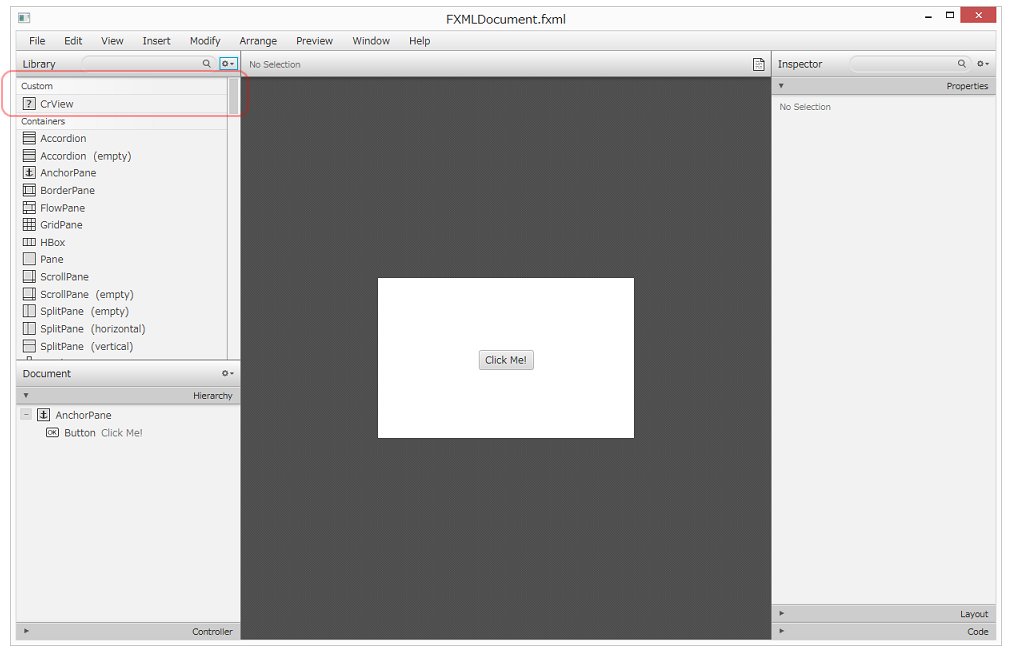
Task: Click the ScrollPane library icon
Action: click(x=29, y=277)
